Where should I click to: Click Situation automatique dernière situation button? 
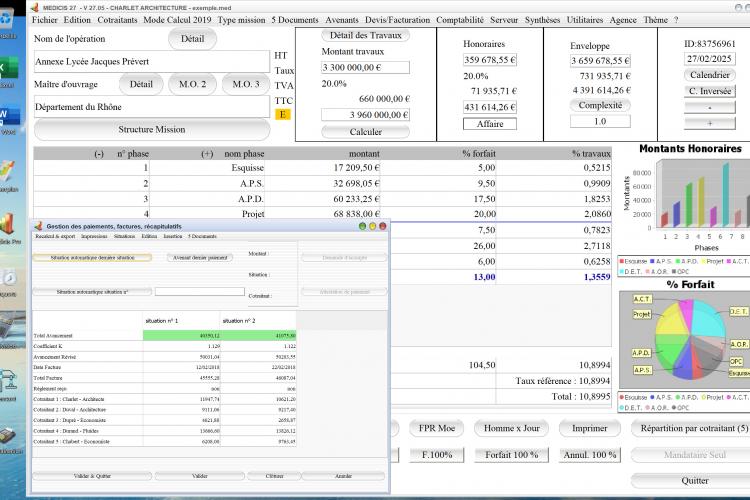92,258
